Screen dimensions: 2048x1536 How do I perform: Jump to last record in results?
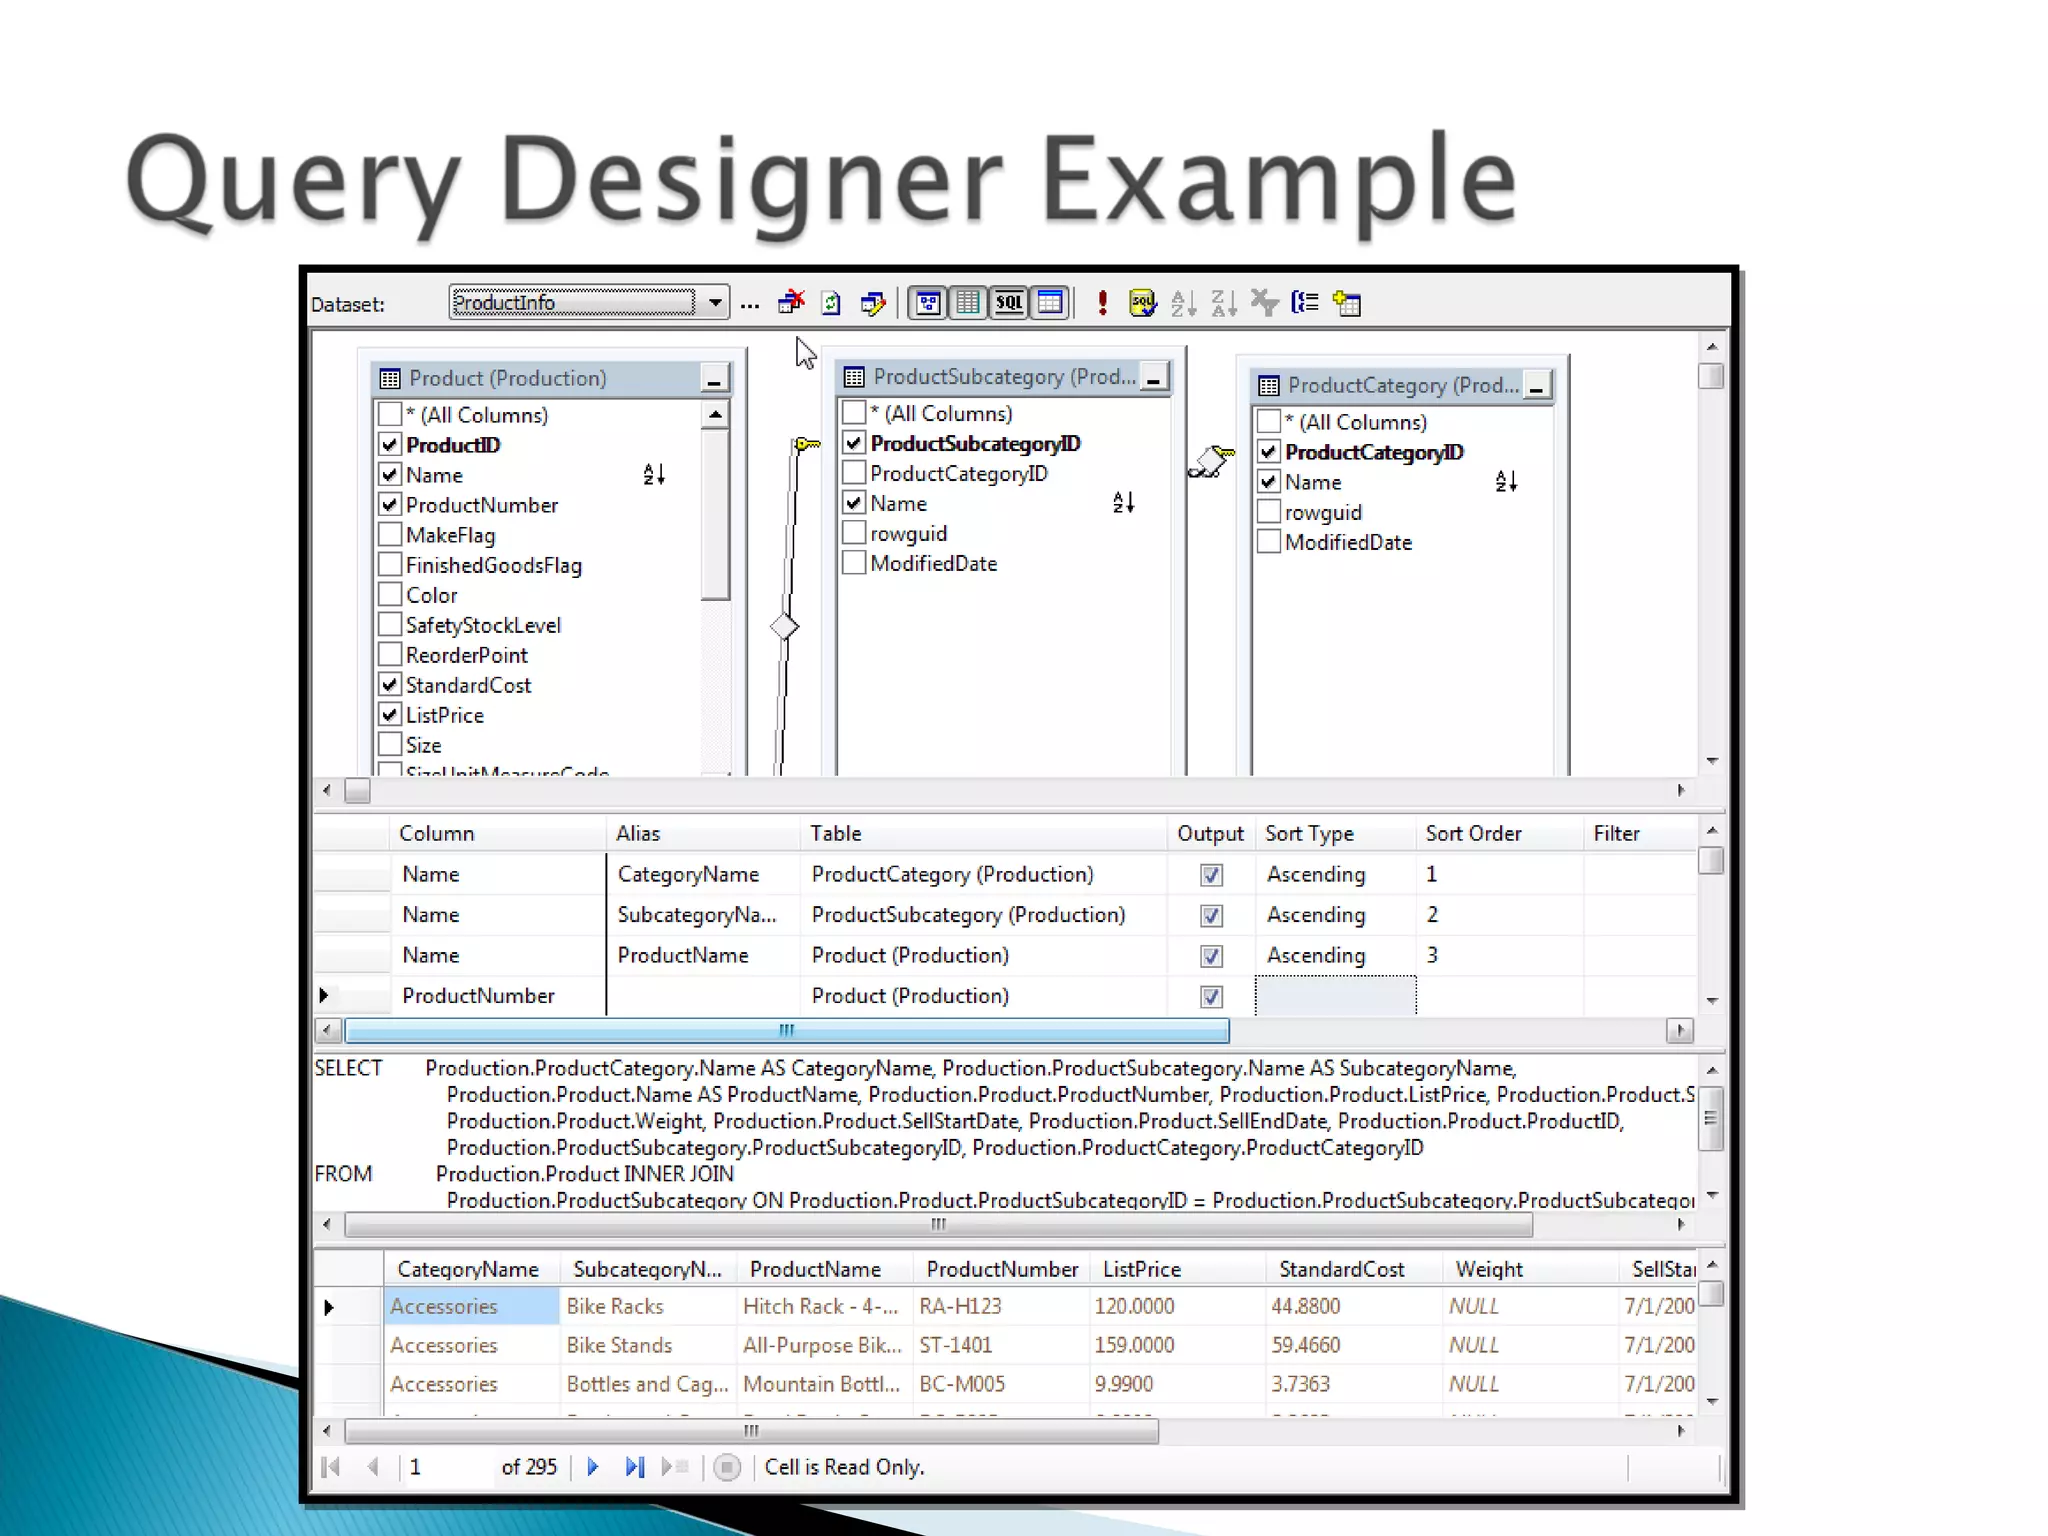pyautogui.click(x=634, y=1467)
